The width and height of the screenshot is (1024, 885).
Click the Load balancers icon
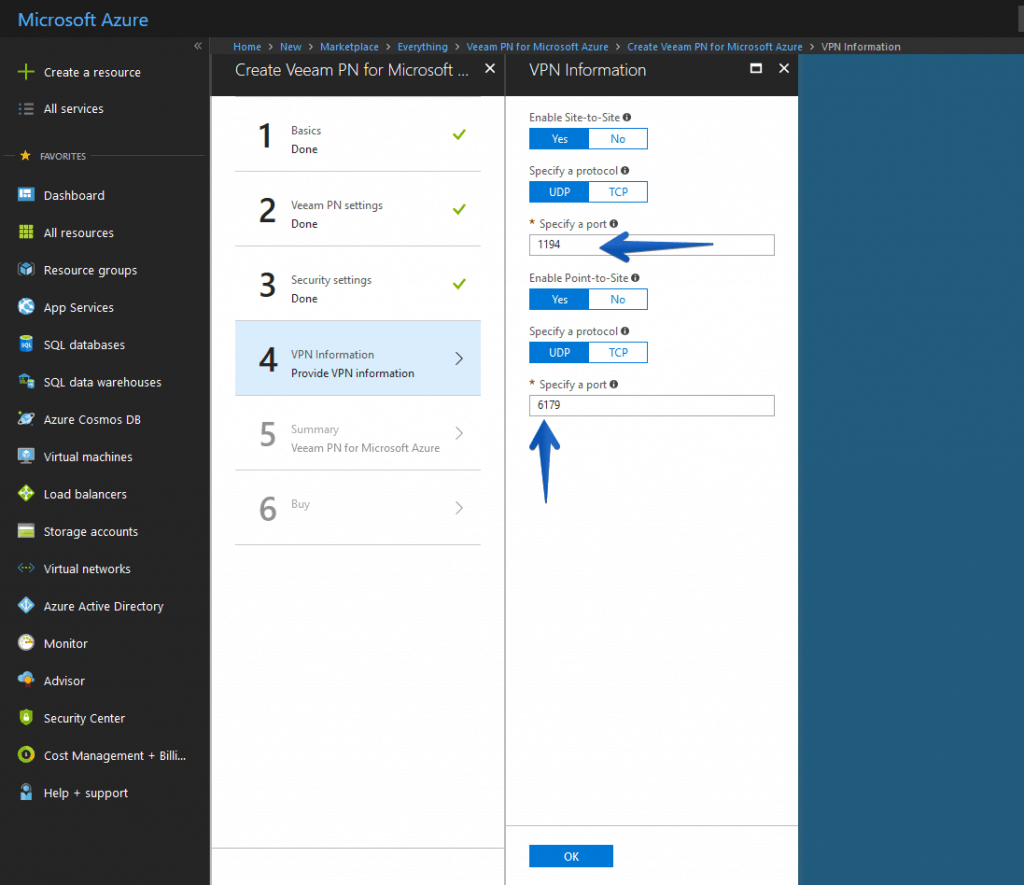pos(26,494)
